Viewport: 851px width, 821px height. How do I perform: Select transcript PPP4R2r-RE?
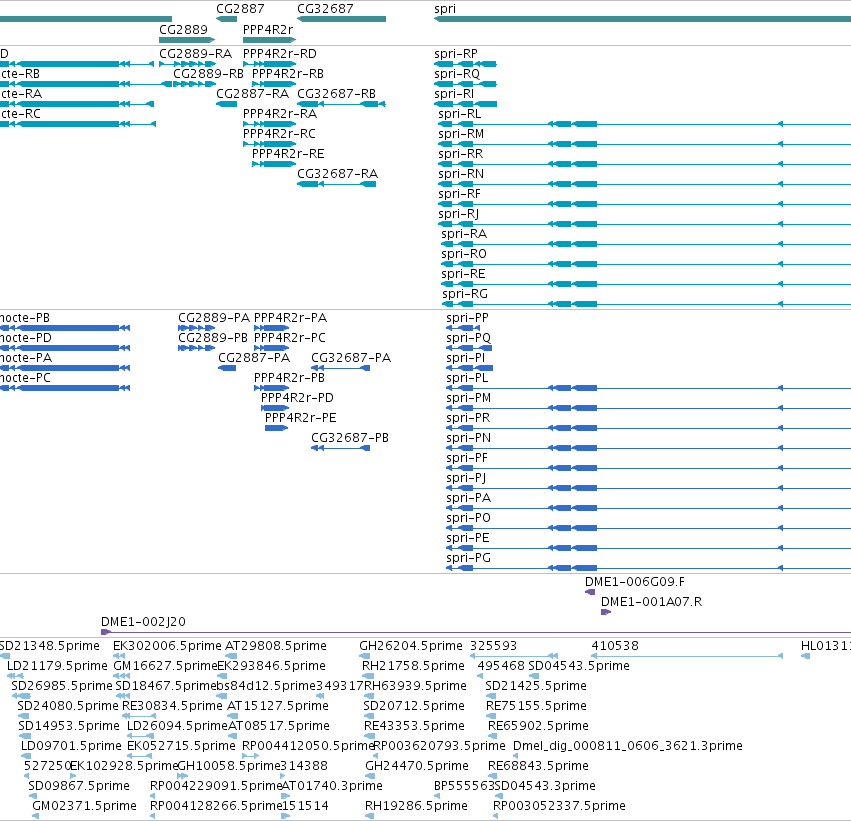288,154
